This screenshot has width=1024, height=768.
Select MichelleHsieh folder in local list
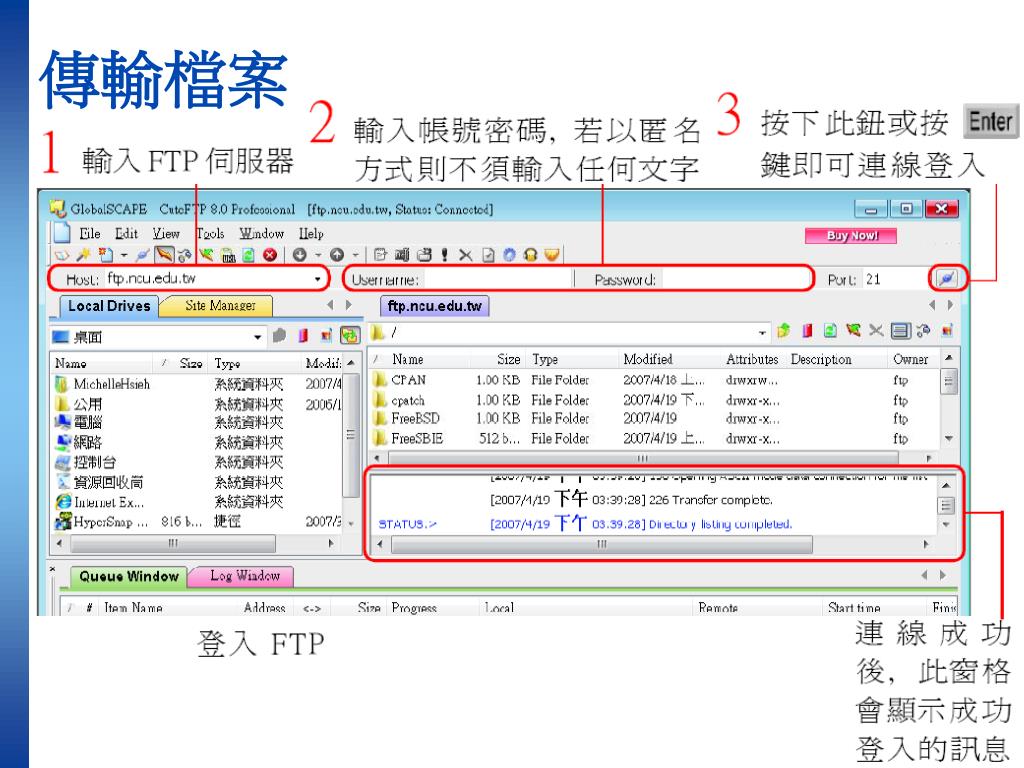coord(111,384)
